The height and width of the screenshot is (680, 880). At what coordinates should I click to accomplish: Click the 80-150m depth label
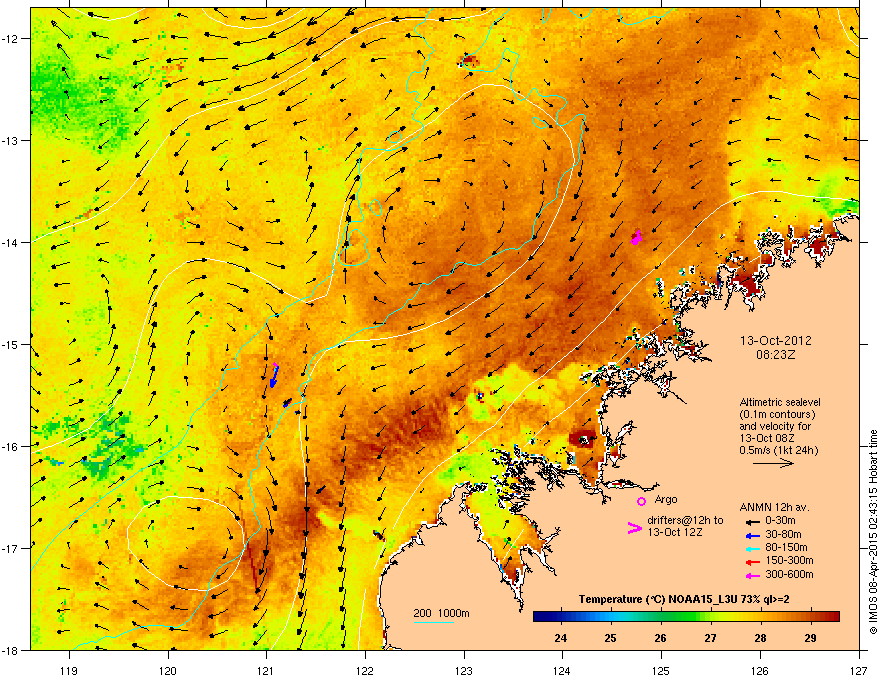pyautogui.click(x=786, y=547)
